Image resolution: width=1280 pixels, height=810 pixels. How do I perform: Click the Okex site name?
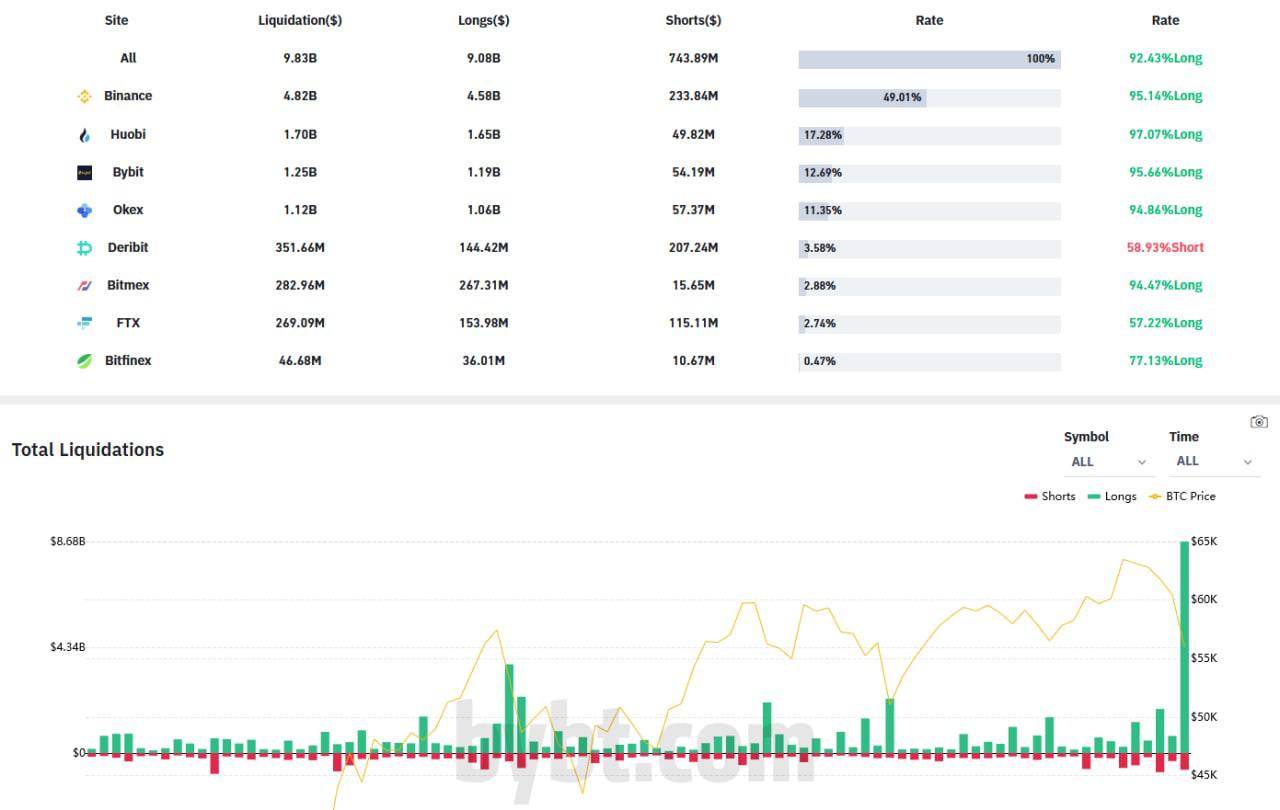click(x=128, y=210)
